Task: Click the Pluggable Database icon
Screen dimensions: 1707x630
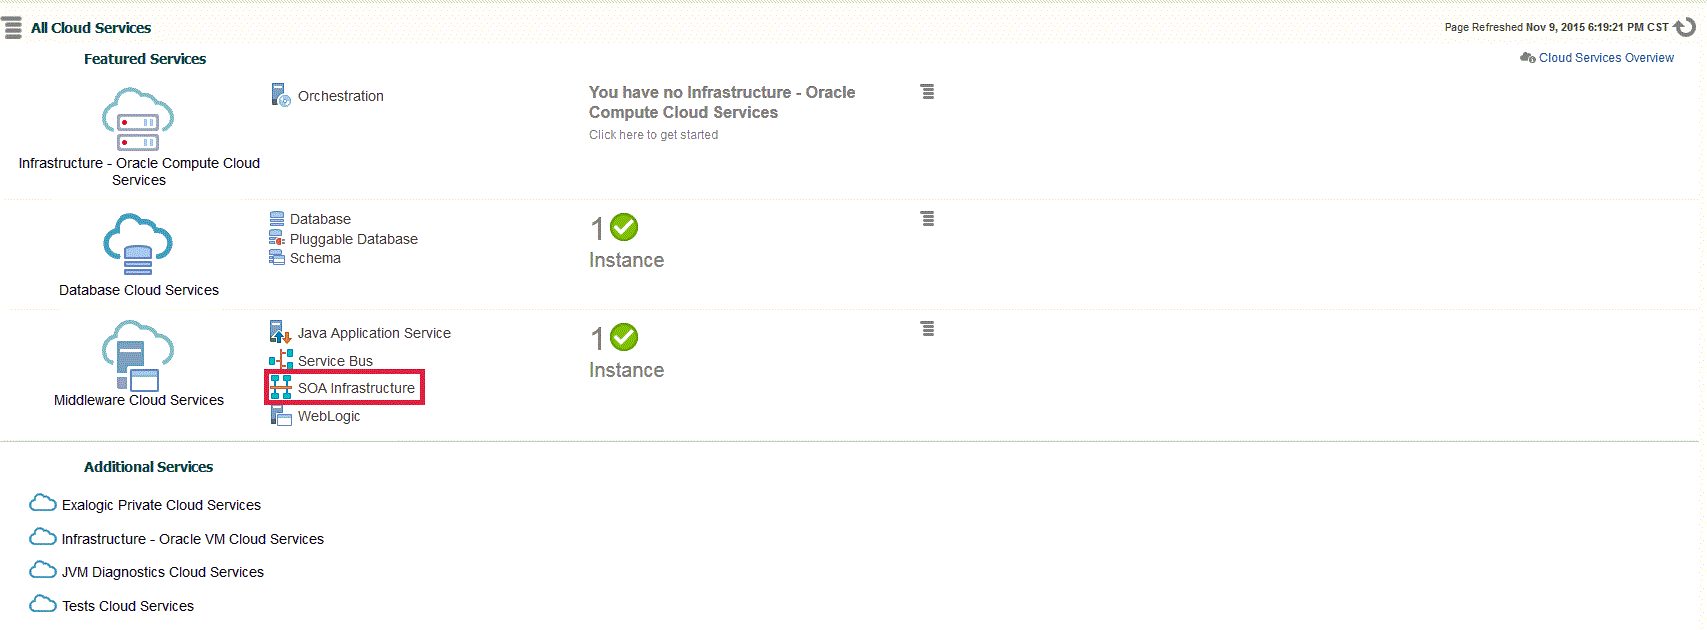Action: 277,238
